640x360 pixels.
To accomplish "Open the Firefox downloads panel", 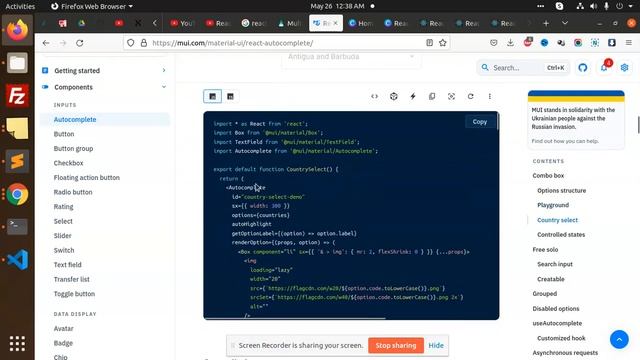I will coord(511,43).
